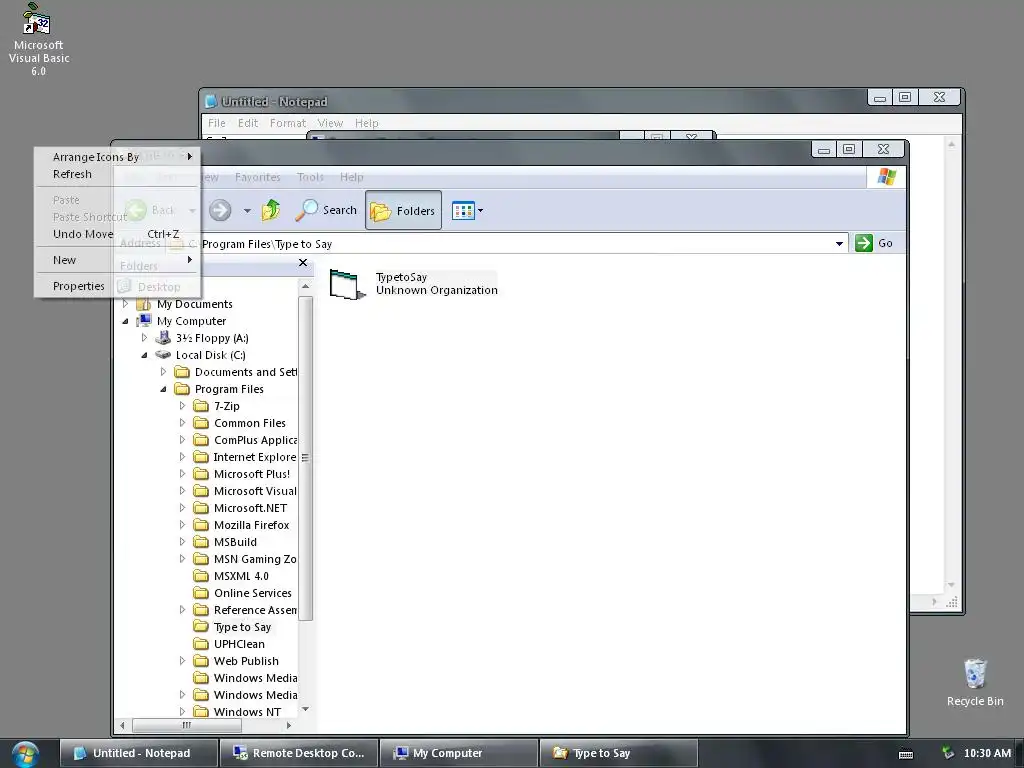The width and height of the screenshot is (1024, 768).
Task: Expand the 3½ Floppy (A:) node
Action: [x=144, y=338]
